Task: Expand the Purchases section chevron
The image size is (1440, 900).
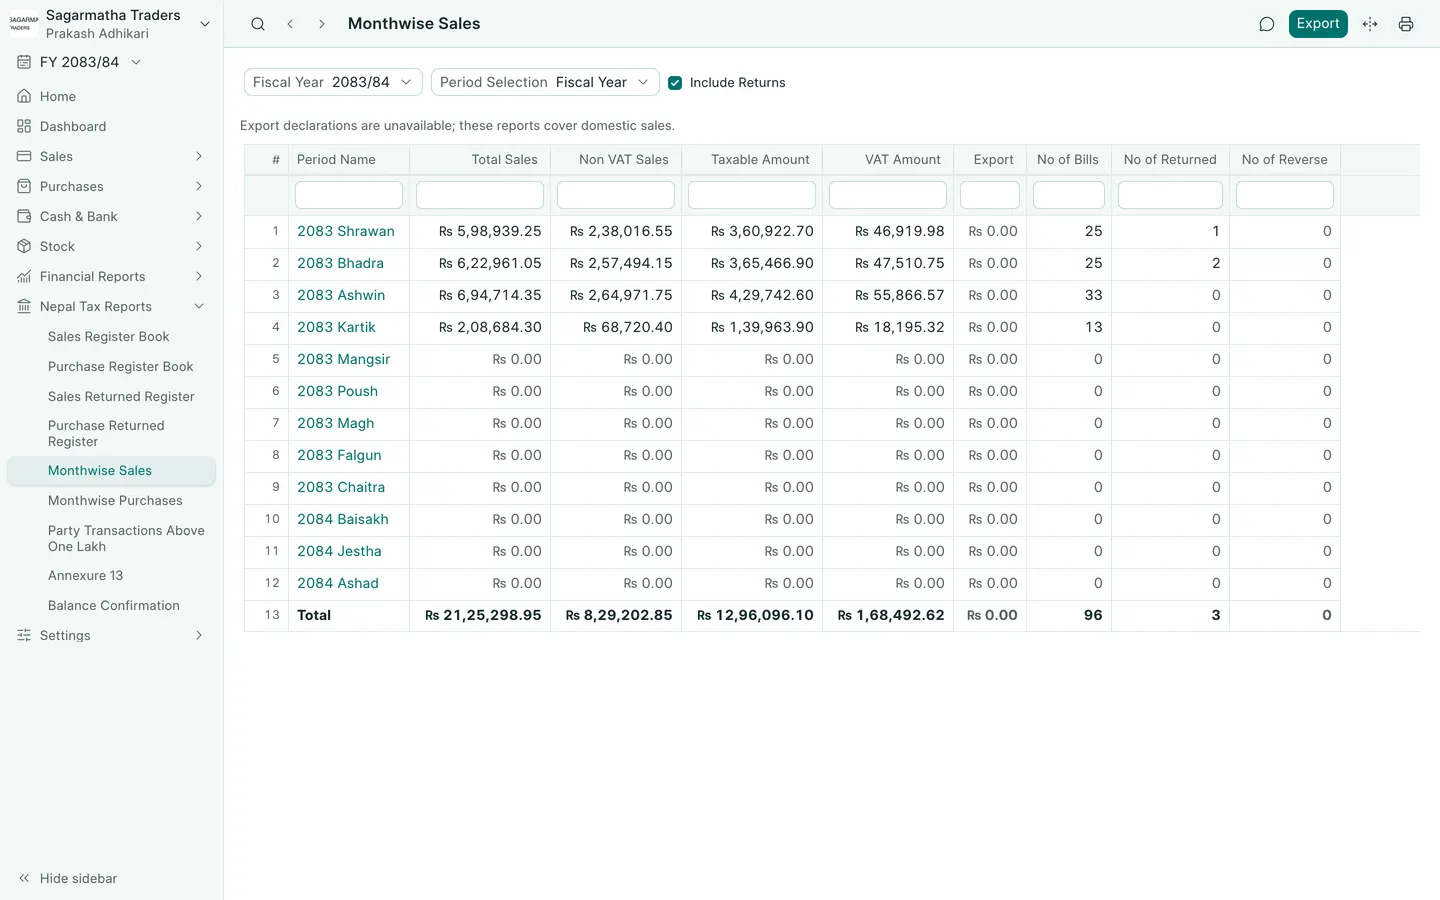Action: [199, 186]
